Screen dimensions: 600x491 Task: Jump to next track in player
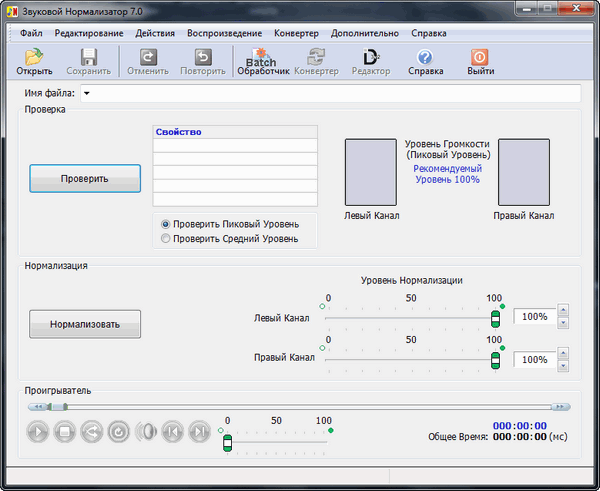[x=199, y=432]
